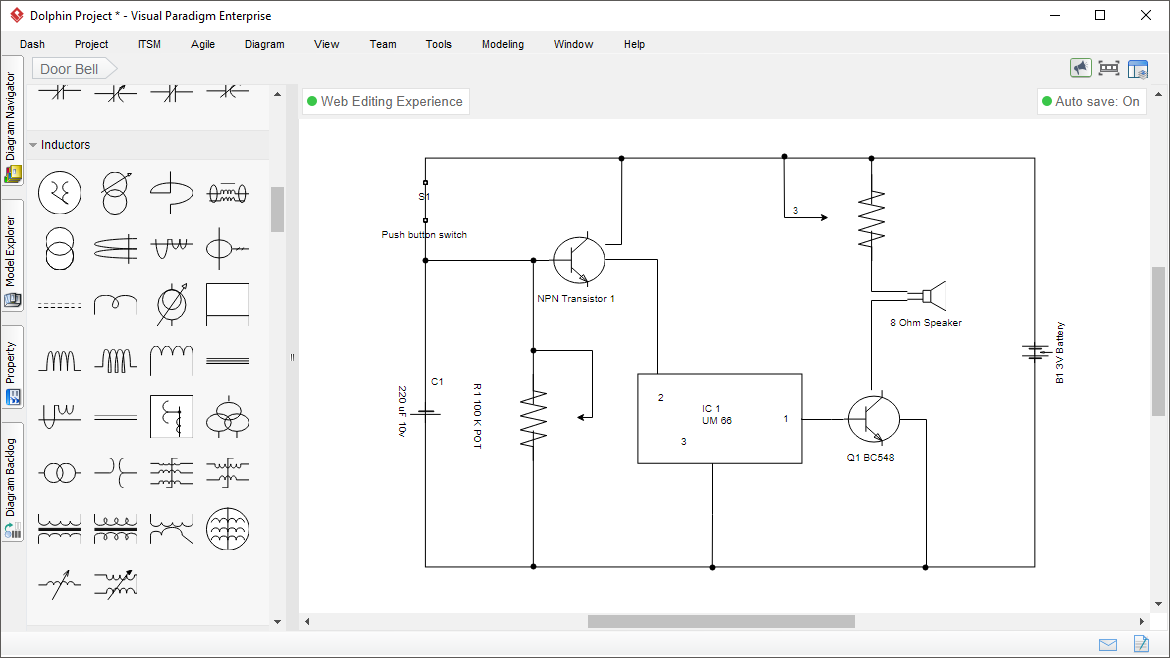Screen dimensions: 1170x658
Task: Open the Diagram Navigator panel
Action: (12, 130)
